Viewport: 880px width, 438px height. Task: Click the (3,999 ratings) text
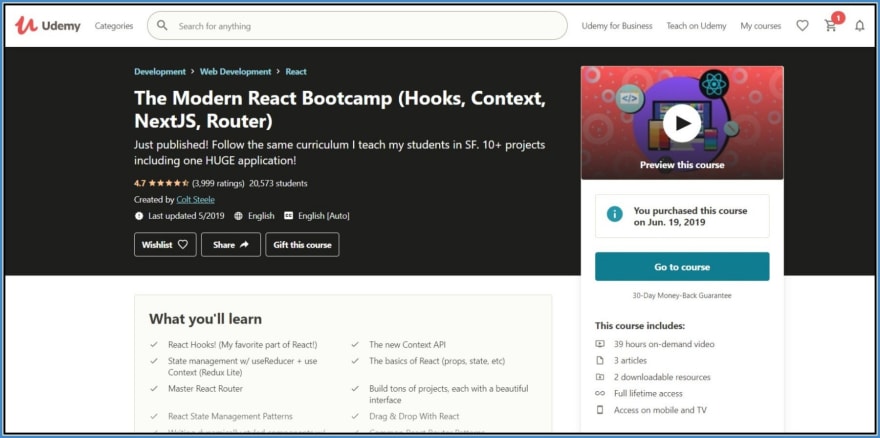click(218, 183)
